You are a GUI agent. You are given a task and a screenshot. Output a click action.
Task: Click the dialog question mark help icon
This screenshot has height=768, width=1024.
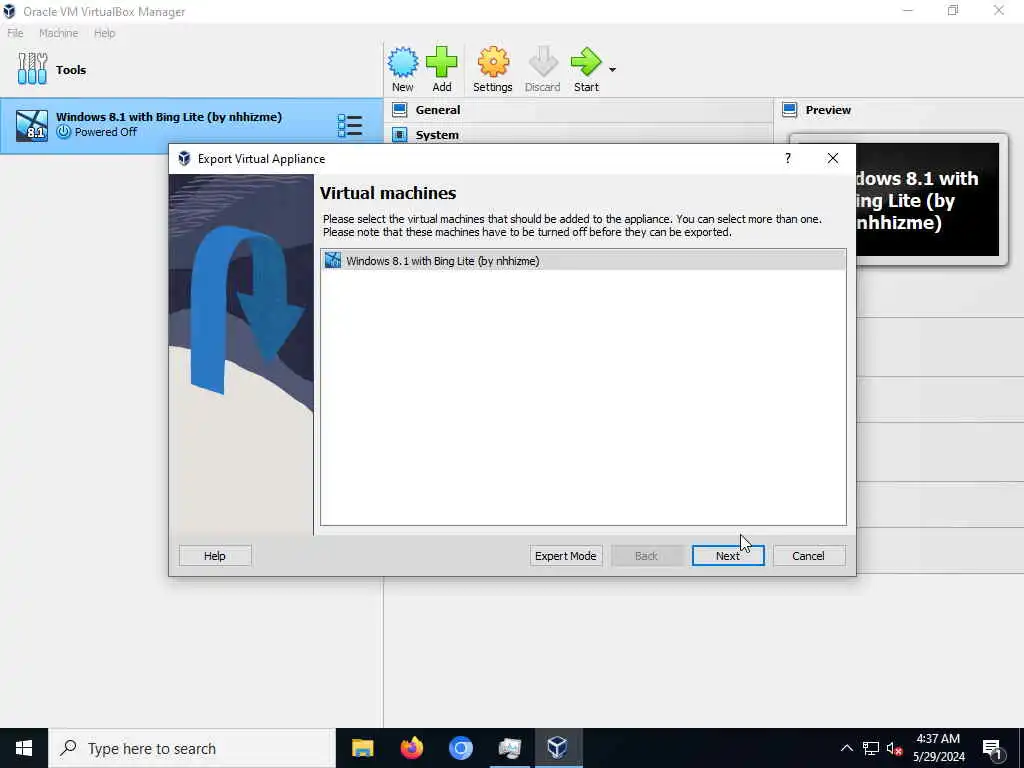[788, 158]
